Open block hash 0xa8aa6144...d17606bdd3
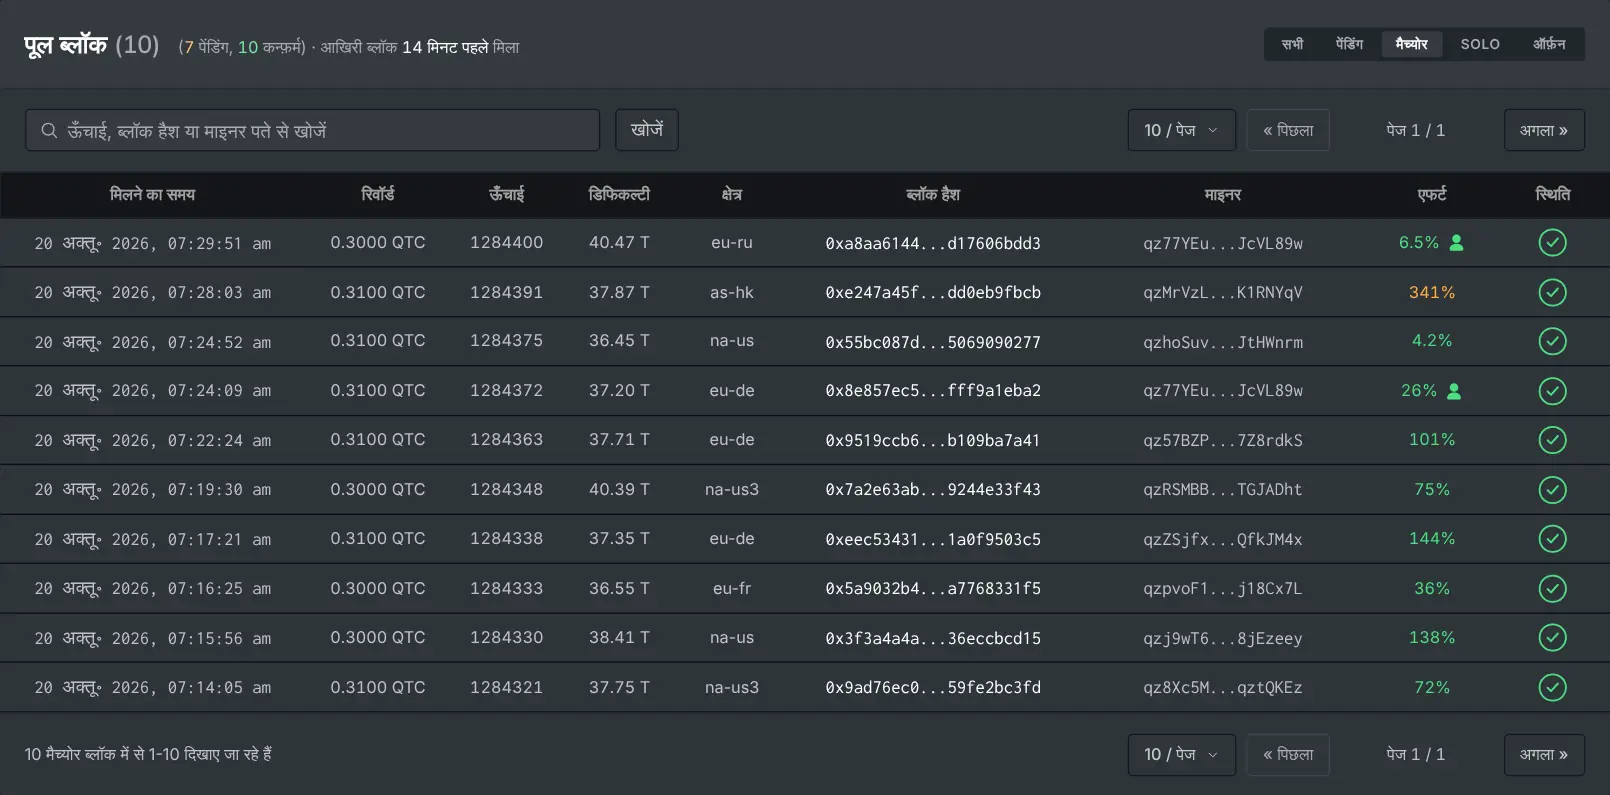Image resolution: width=1610 pixels, height=795 pixels. (x=933, y=243)
